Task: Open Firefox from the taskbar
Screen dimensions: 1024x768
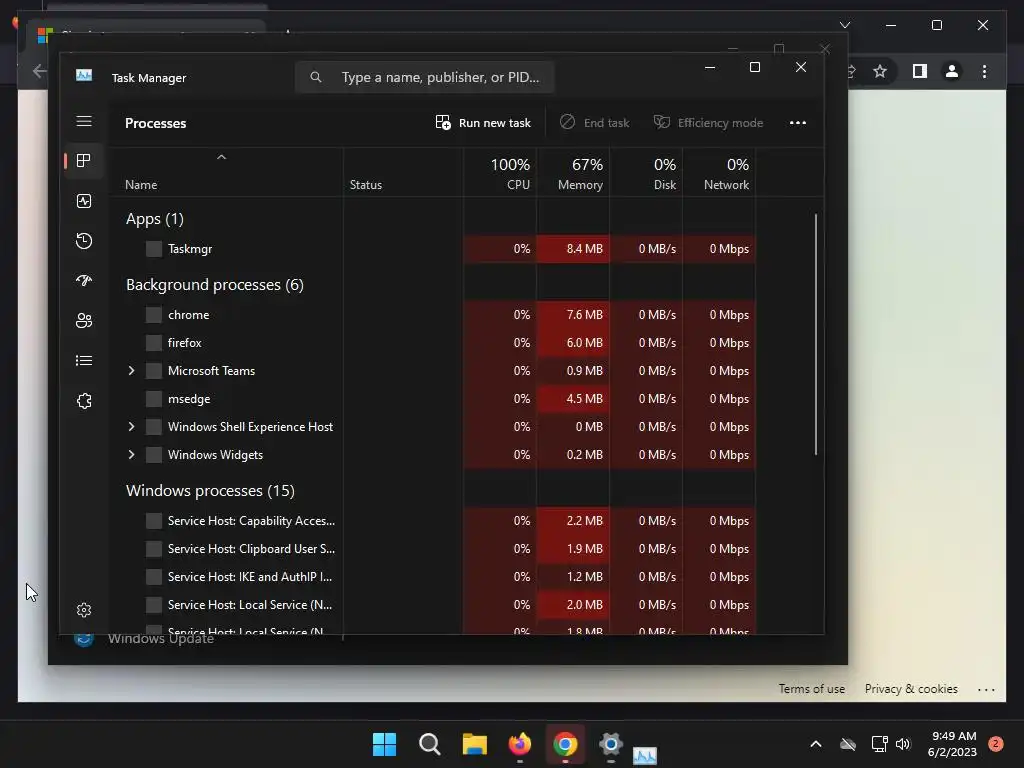Action: pyautogui.click(x=520, y=744)
